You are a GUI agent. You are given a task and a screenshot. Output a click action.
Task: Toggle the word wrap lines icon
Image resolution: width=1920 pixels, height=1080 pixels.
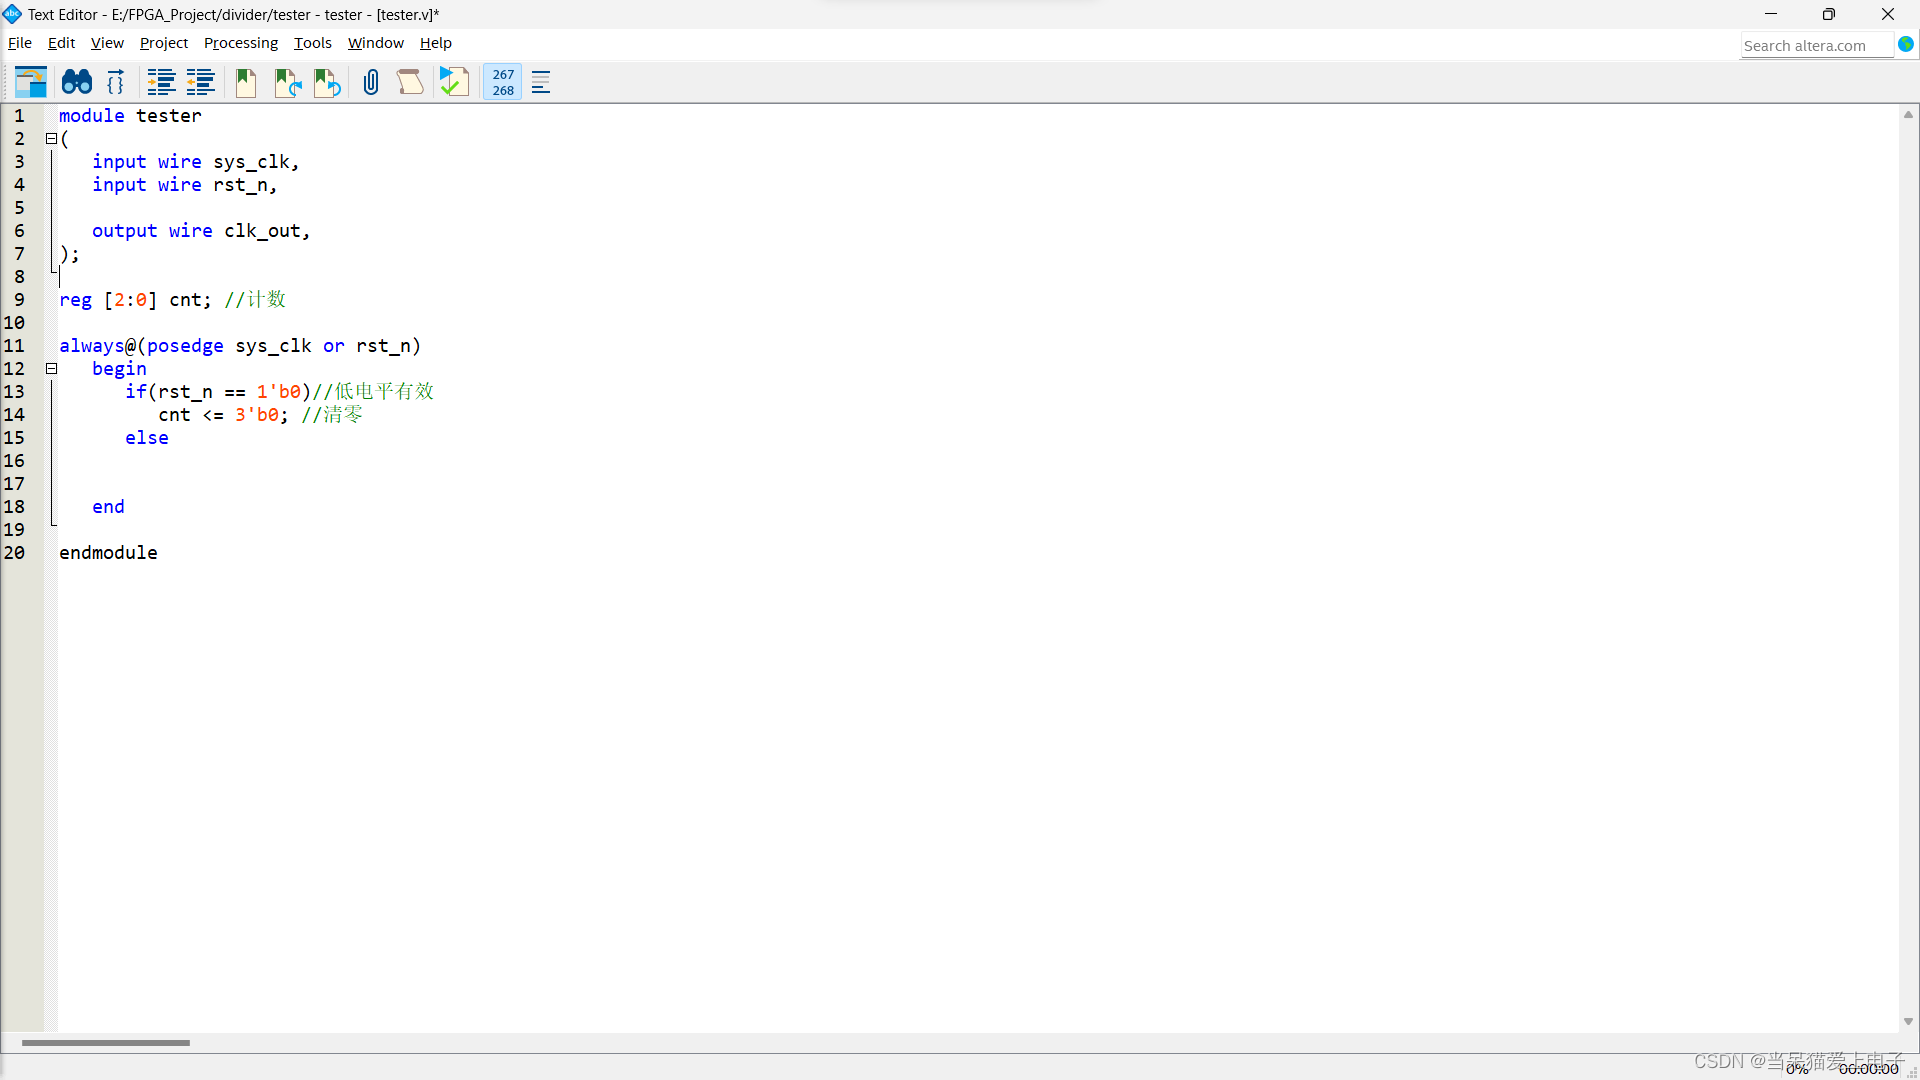pyautogui.click(x=541, y=82)
